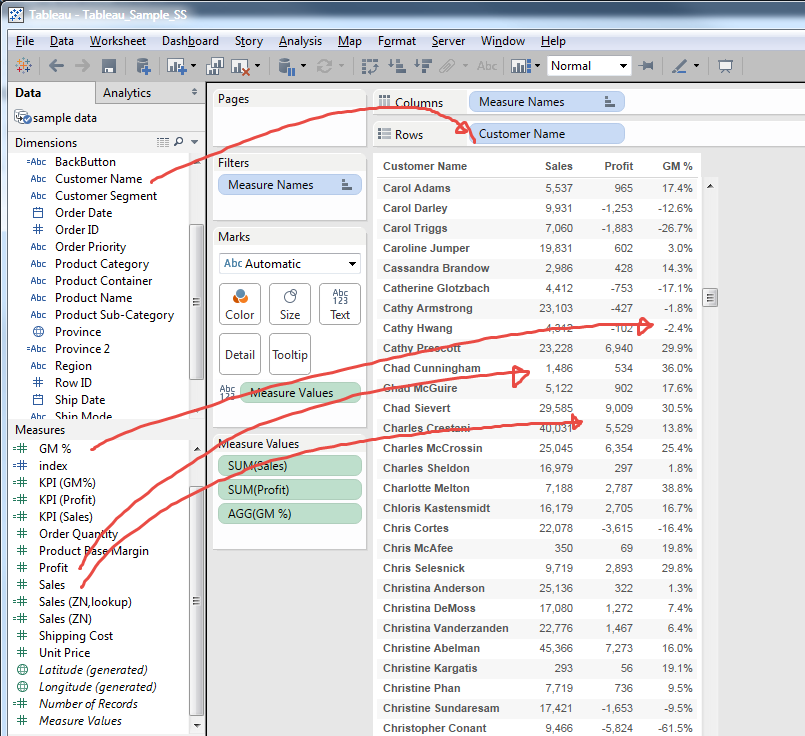Click the Measure Names pill in Columns
This screenshot has width=805, height=736.
[x=547, y=102]
